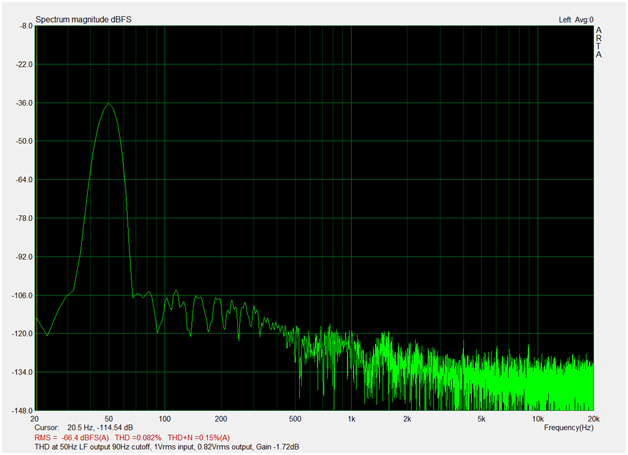The height and width of the screenshot is (455, 628).
Task: Click the 1k frequency axis tick
Action: tap(351, 418)
